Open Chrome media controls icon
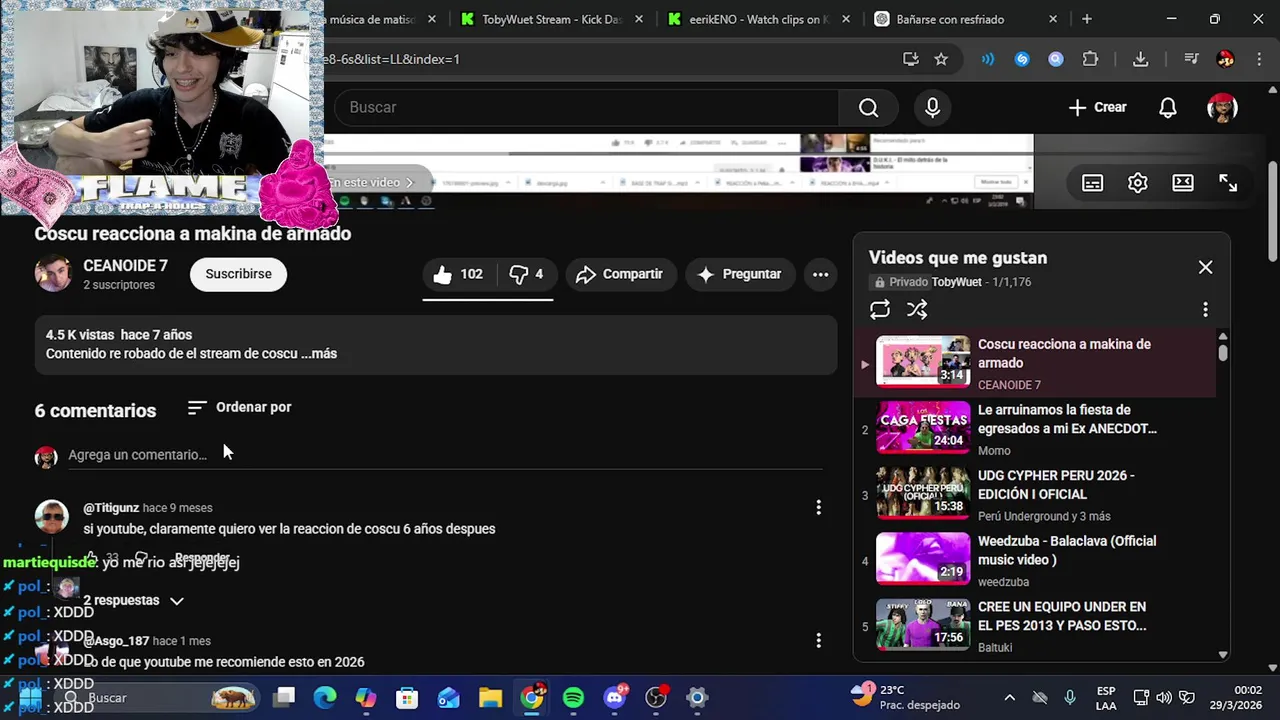This screenshot has height=720, width=1280. coord(1191,59)
